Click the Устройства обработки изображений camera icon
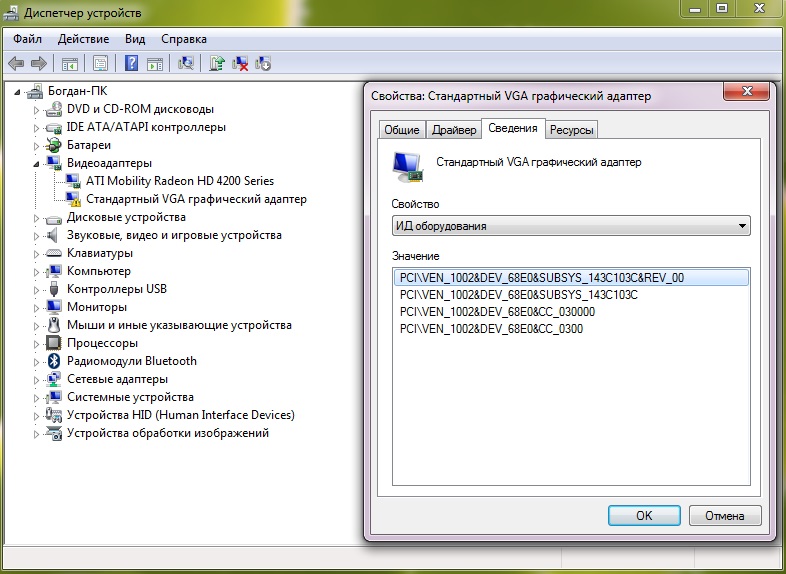786x574 pixels. pos(54,433)
